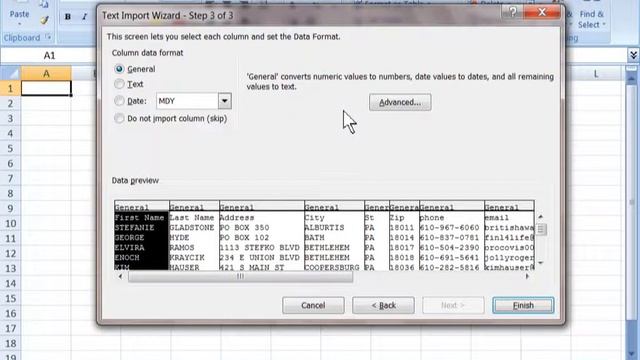
Task: Toggle Bold in Excel ribbon
Action: tap(68, 17)
